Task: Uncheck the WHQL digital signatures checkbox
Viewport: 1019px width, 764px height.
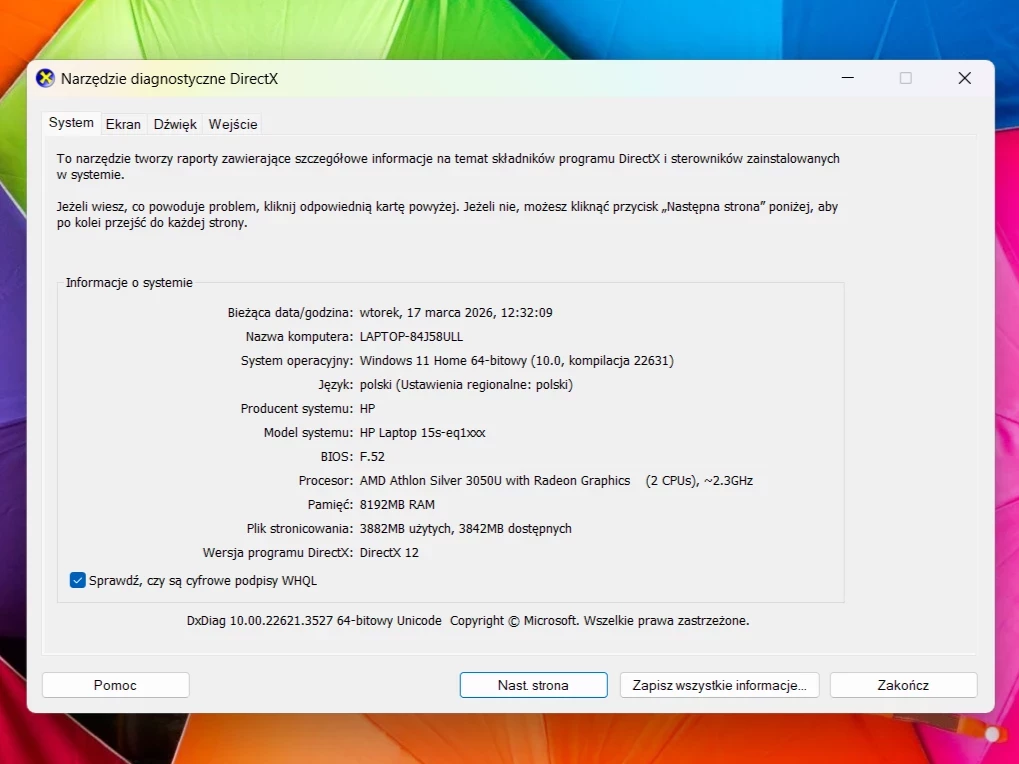Action: [77, 580]
